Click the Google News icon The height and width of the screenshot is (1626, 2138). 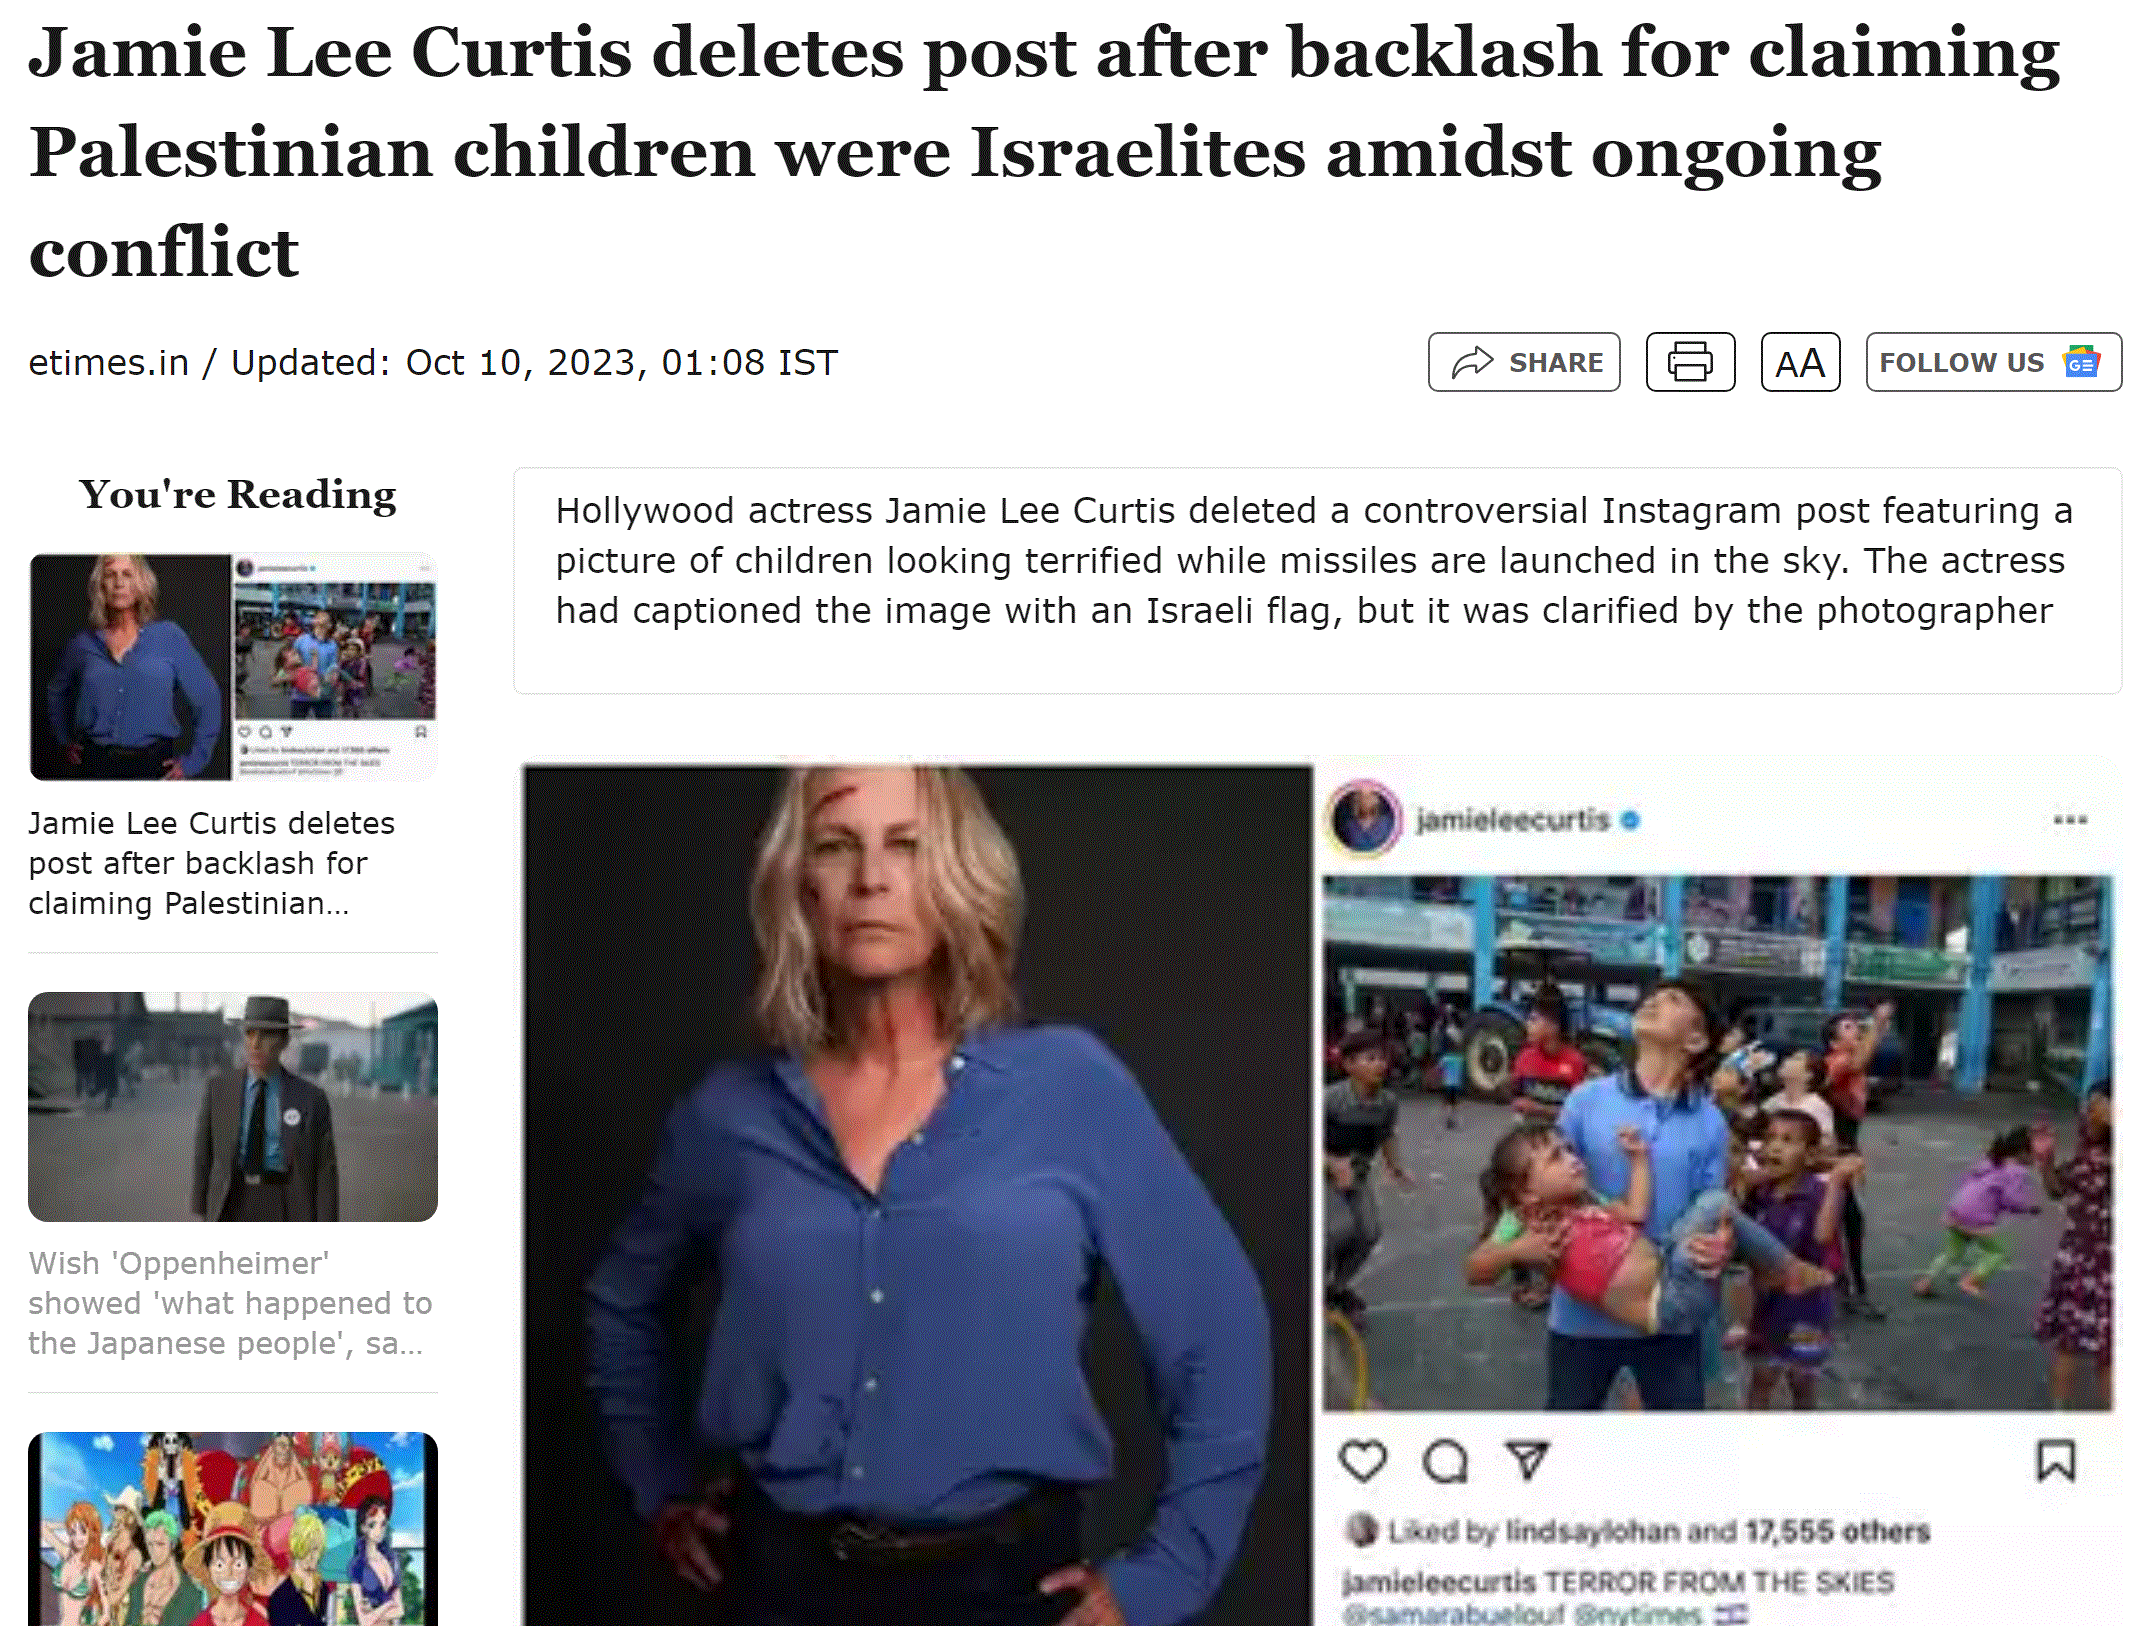point(2082,362)
